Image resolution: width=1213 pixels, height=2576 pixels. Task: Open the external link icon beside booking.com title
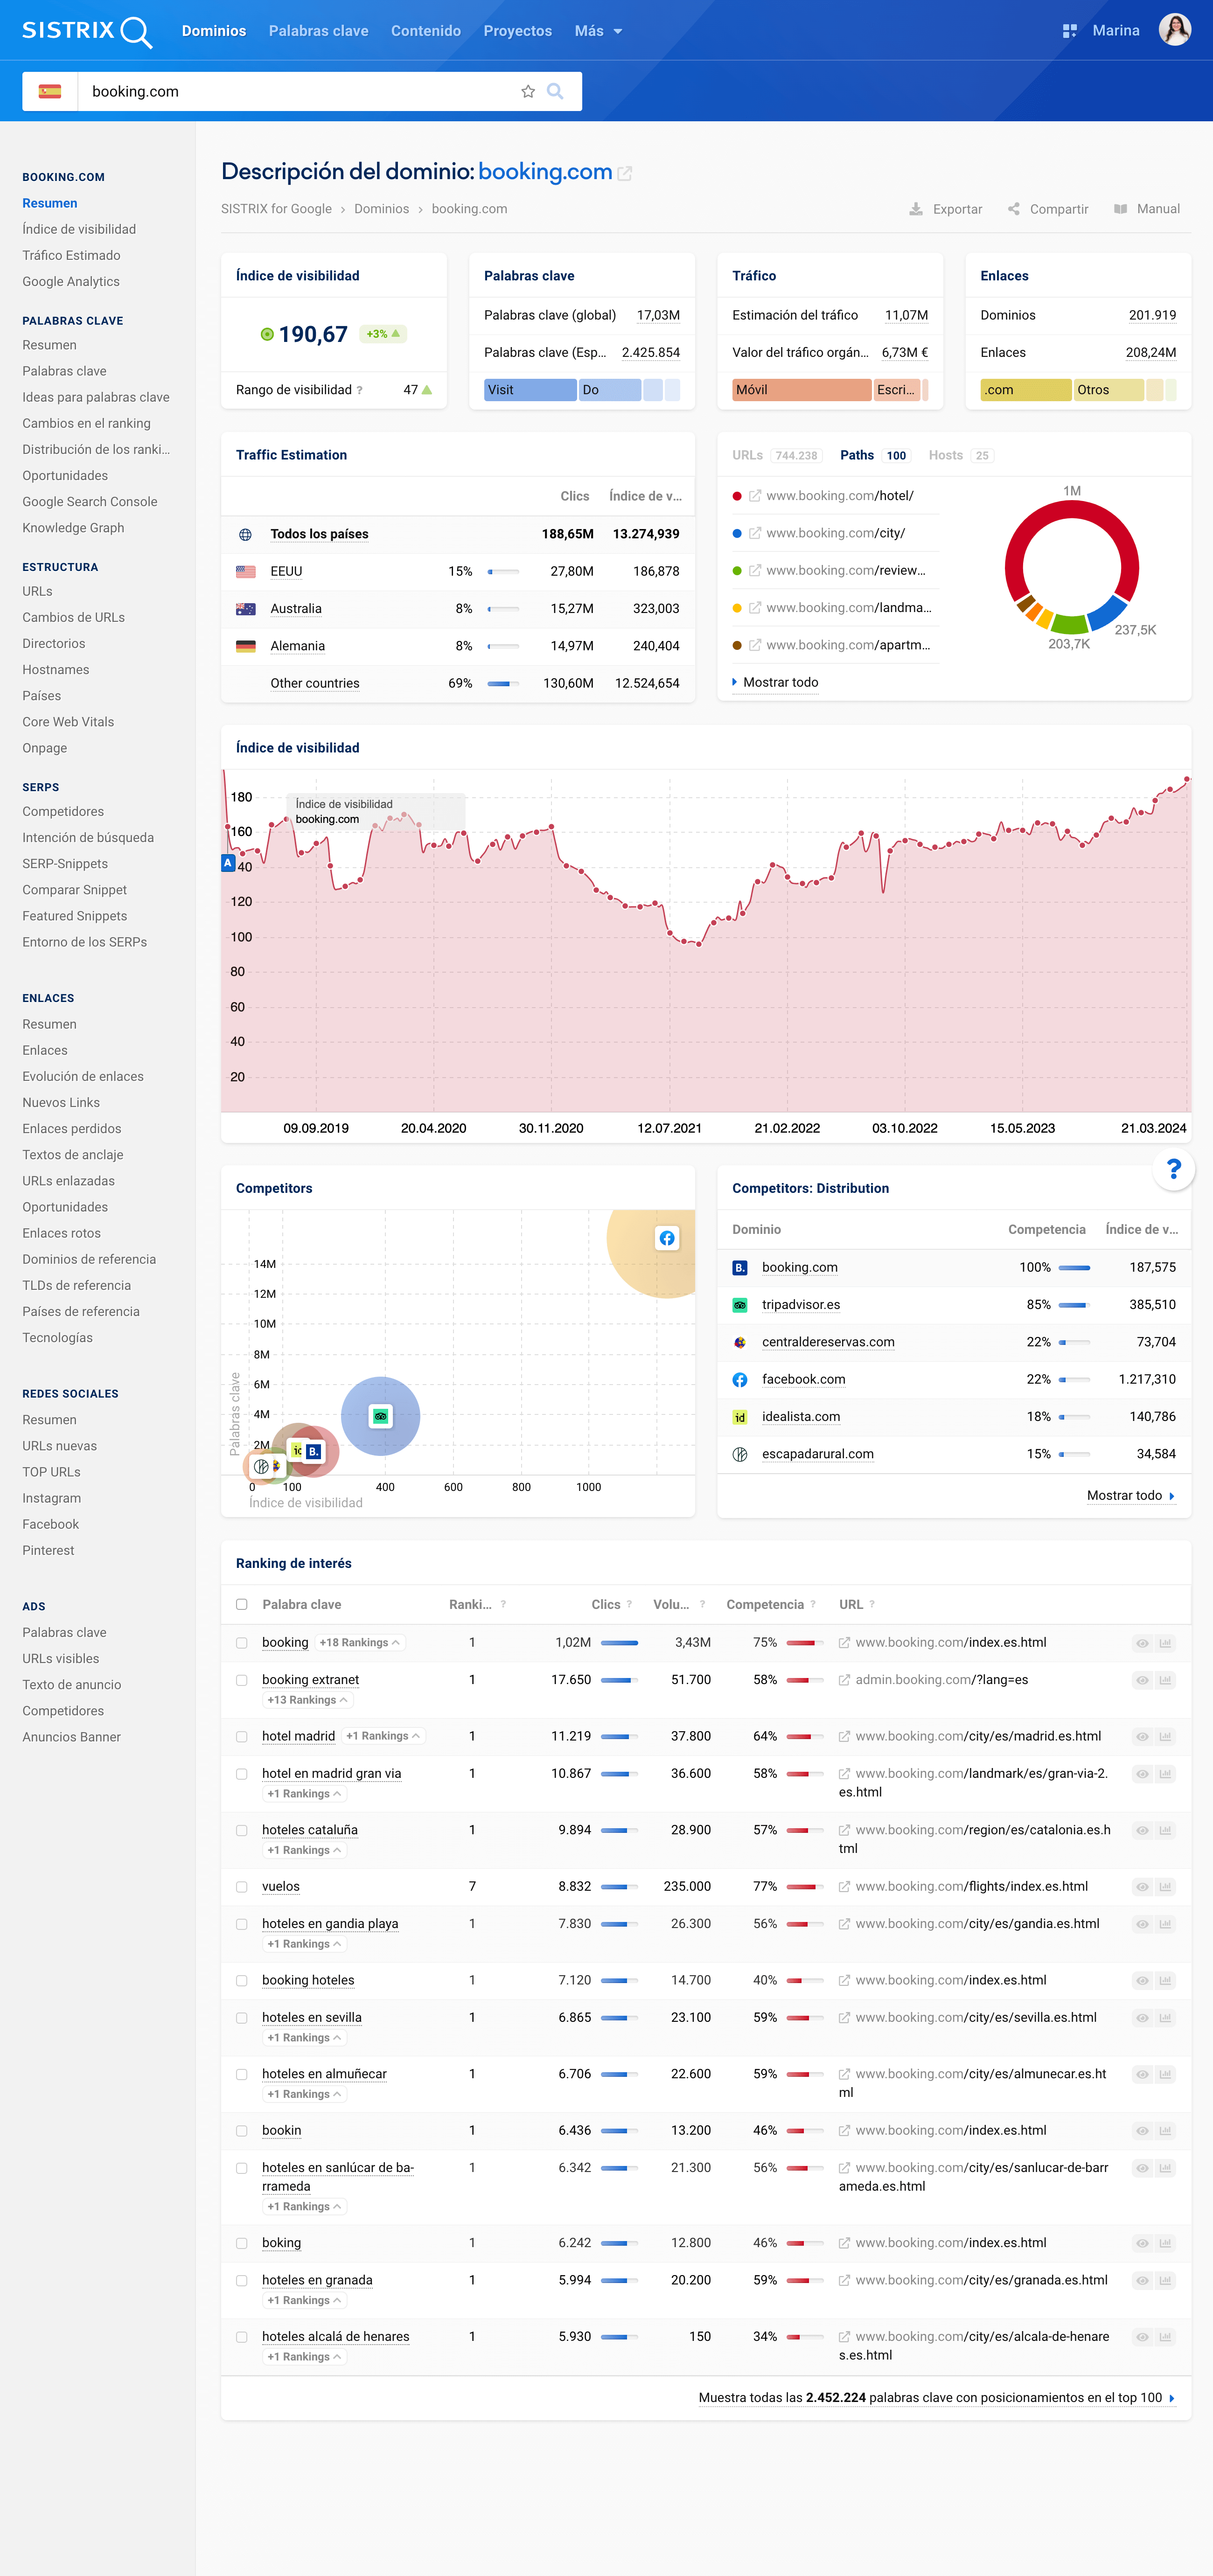625,173
